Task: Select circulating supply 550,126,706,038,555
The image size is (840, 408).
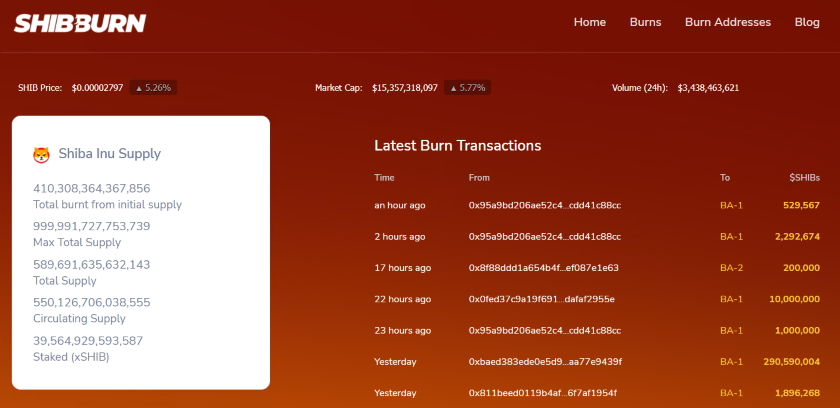Action: 92,303
